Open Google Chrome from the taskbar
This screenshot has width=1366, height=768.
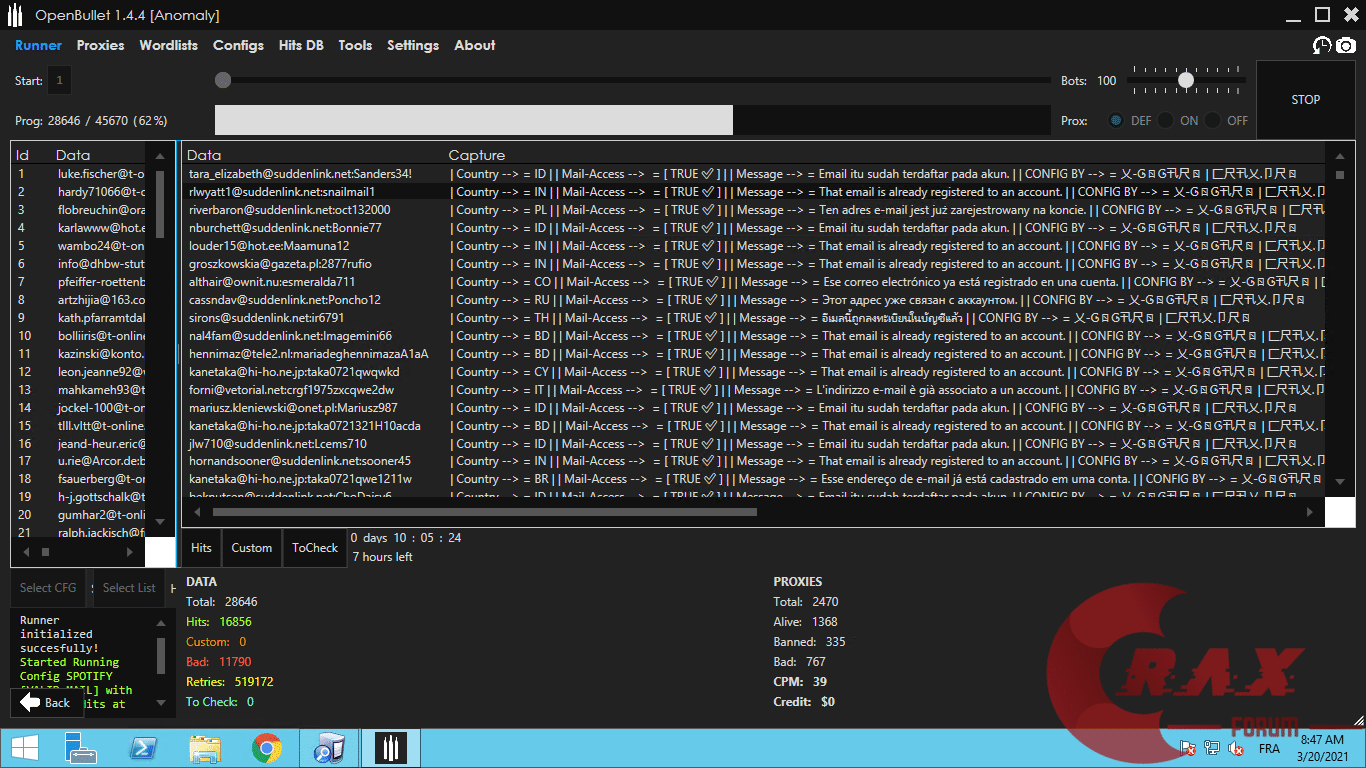click(266, 748)
